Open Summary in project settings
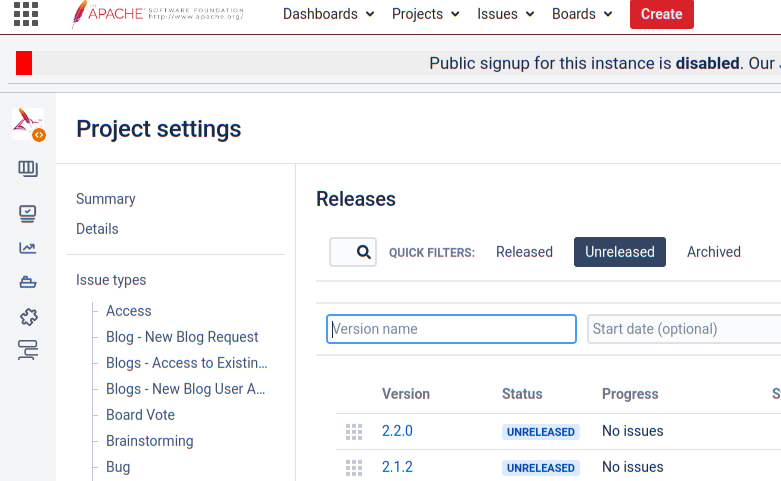 tap(106, 199)
